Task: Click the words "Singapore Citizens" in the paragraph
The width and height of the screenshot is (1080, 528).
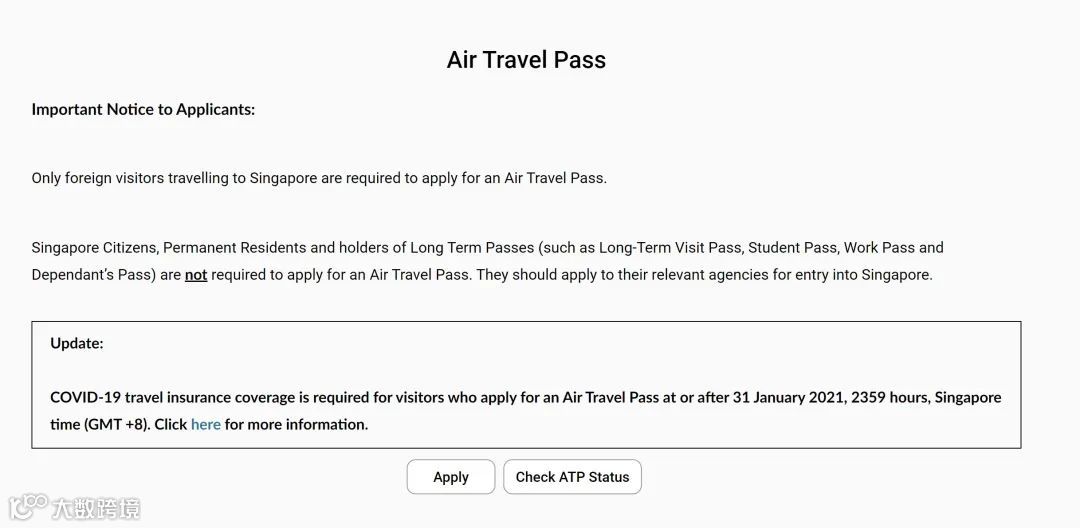Action: (93, 247)
